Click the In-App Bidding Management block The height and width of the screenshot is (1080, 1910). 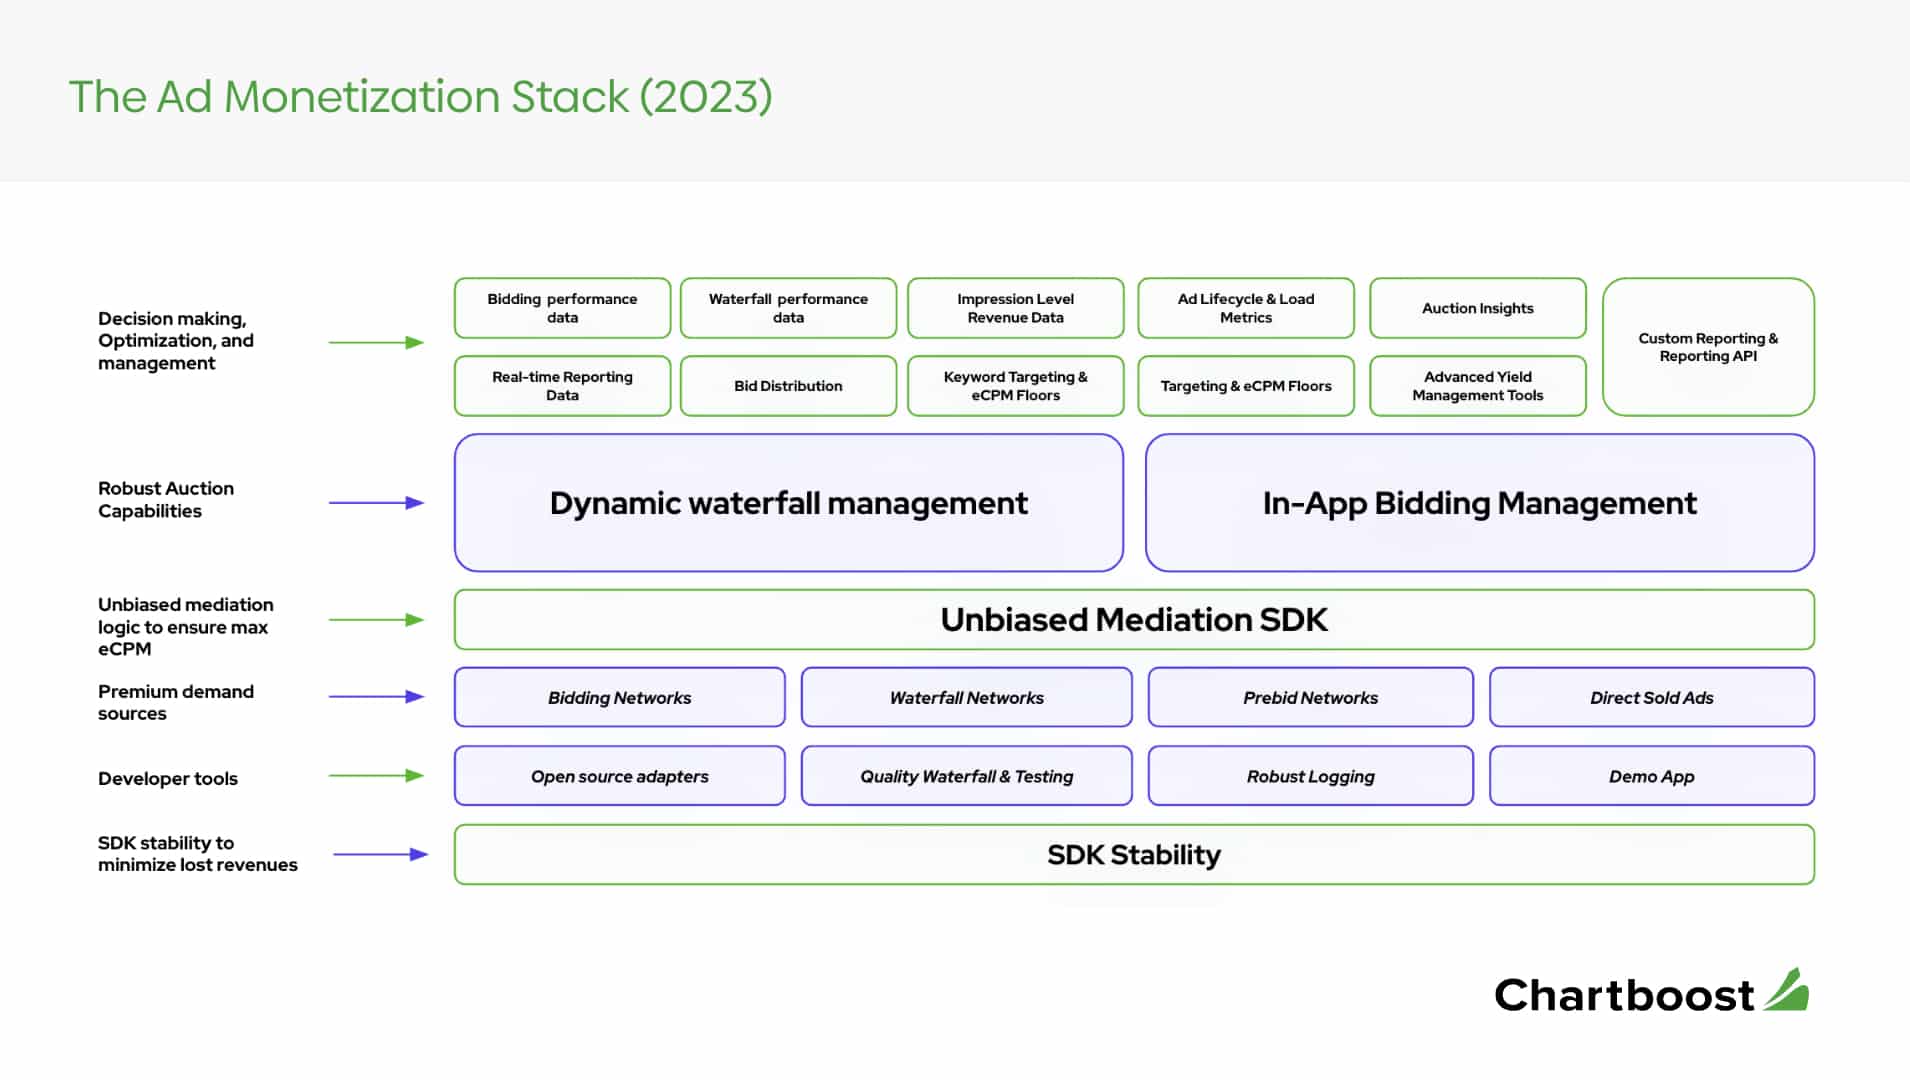pos(1480,503)
